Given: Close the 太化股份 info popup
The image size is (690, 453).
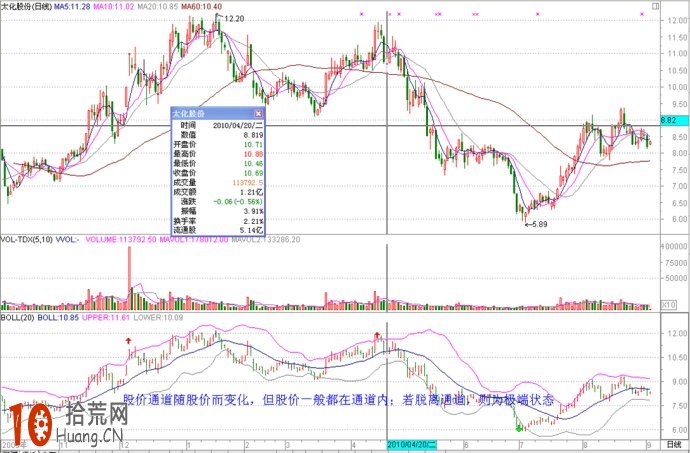Looking at the screenshot, I should (x=257, y=114).
